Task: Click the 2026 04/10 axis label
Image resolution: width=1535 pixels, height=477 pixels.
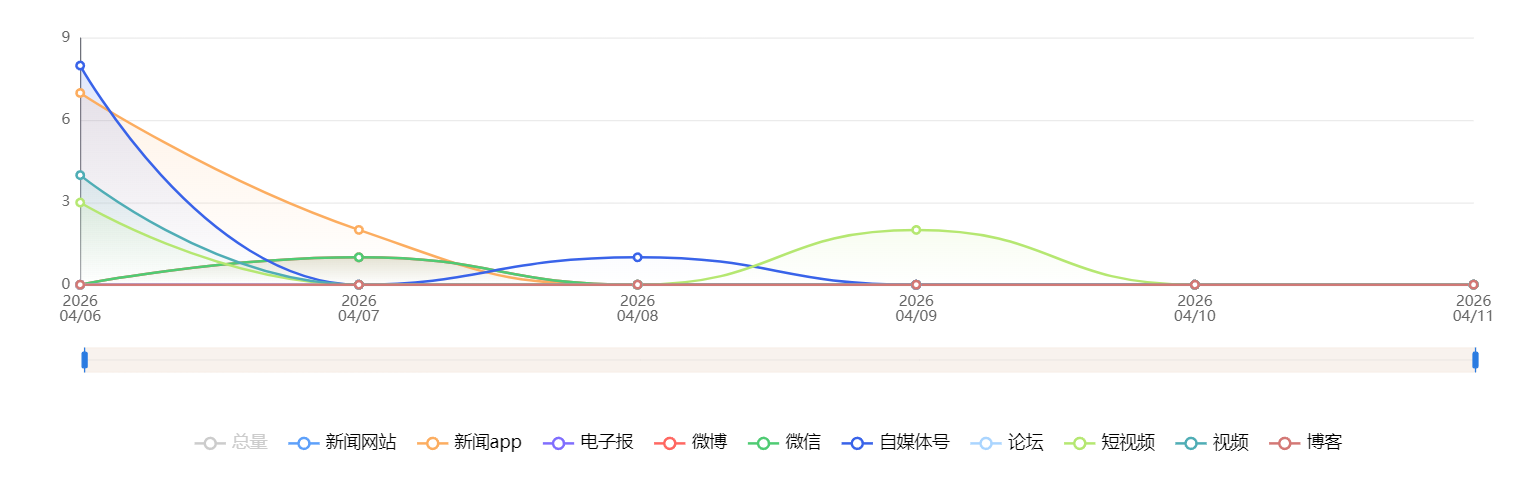Action: tap(1194, 308)
